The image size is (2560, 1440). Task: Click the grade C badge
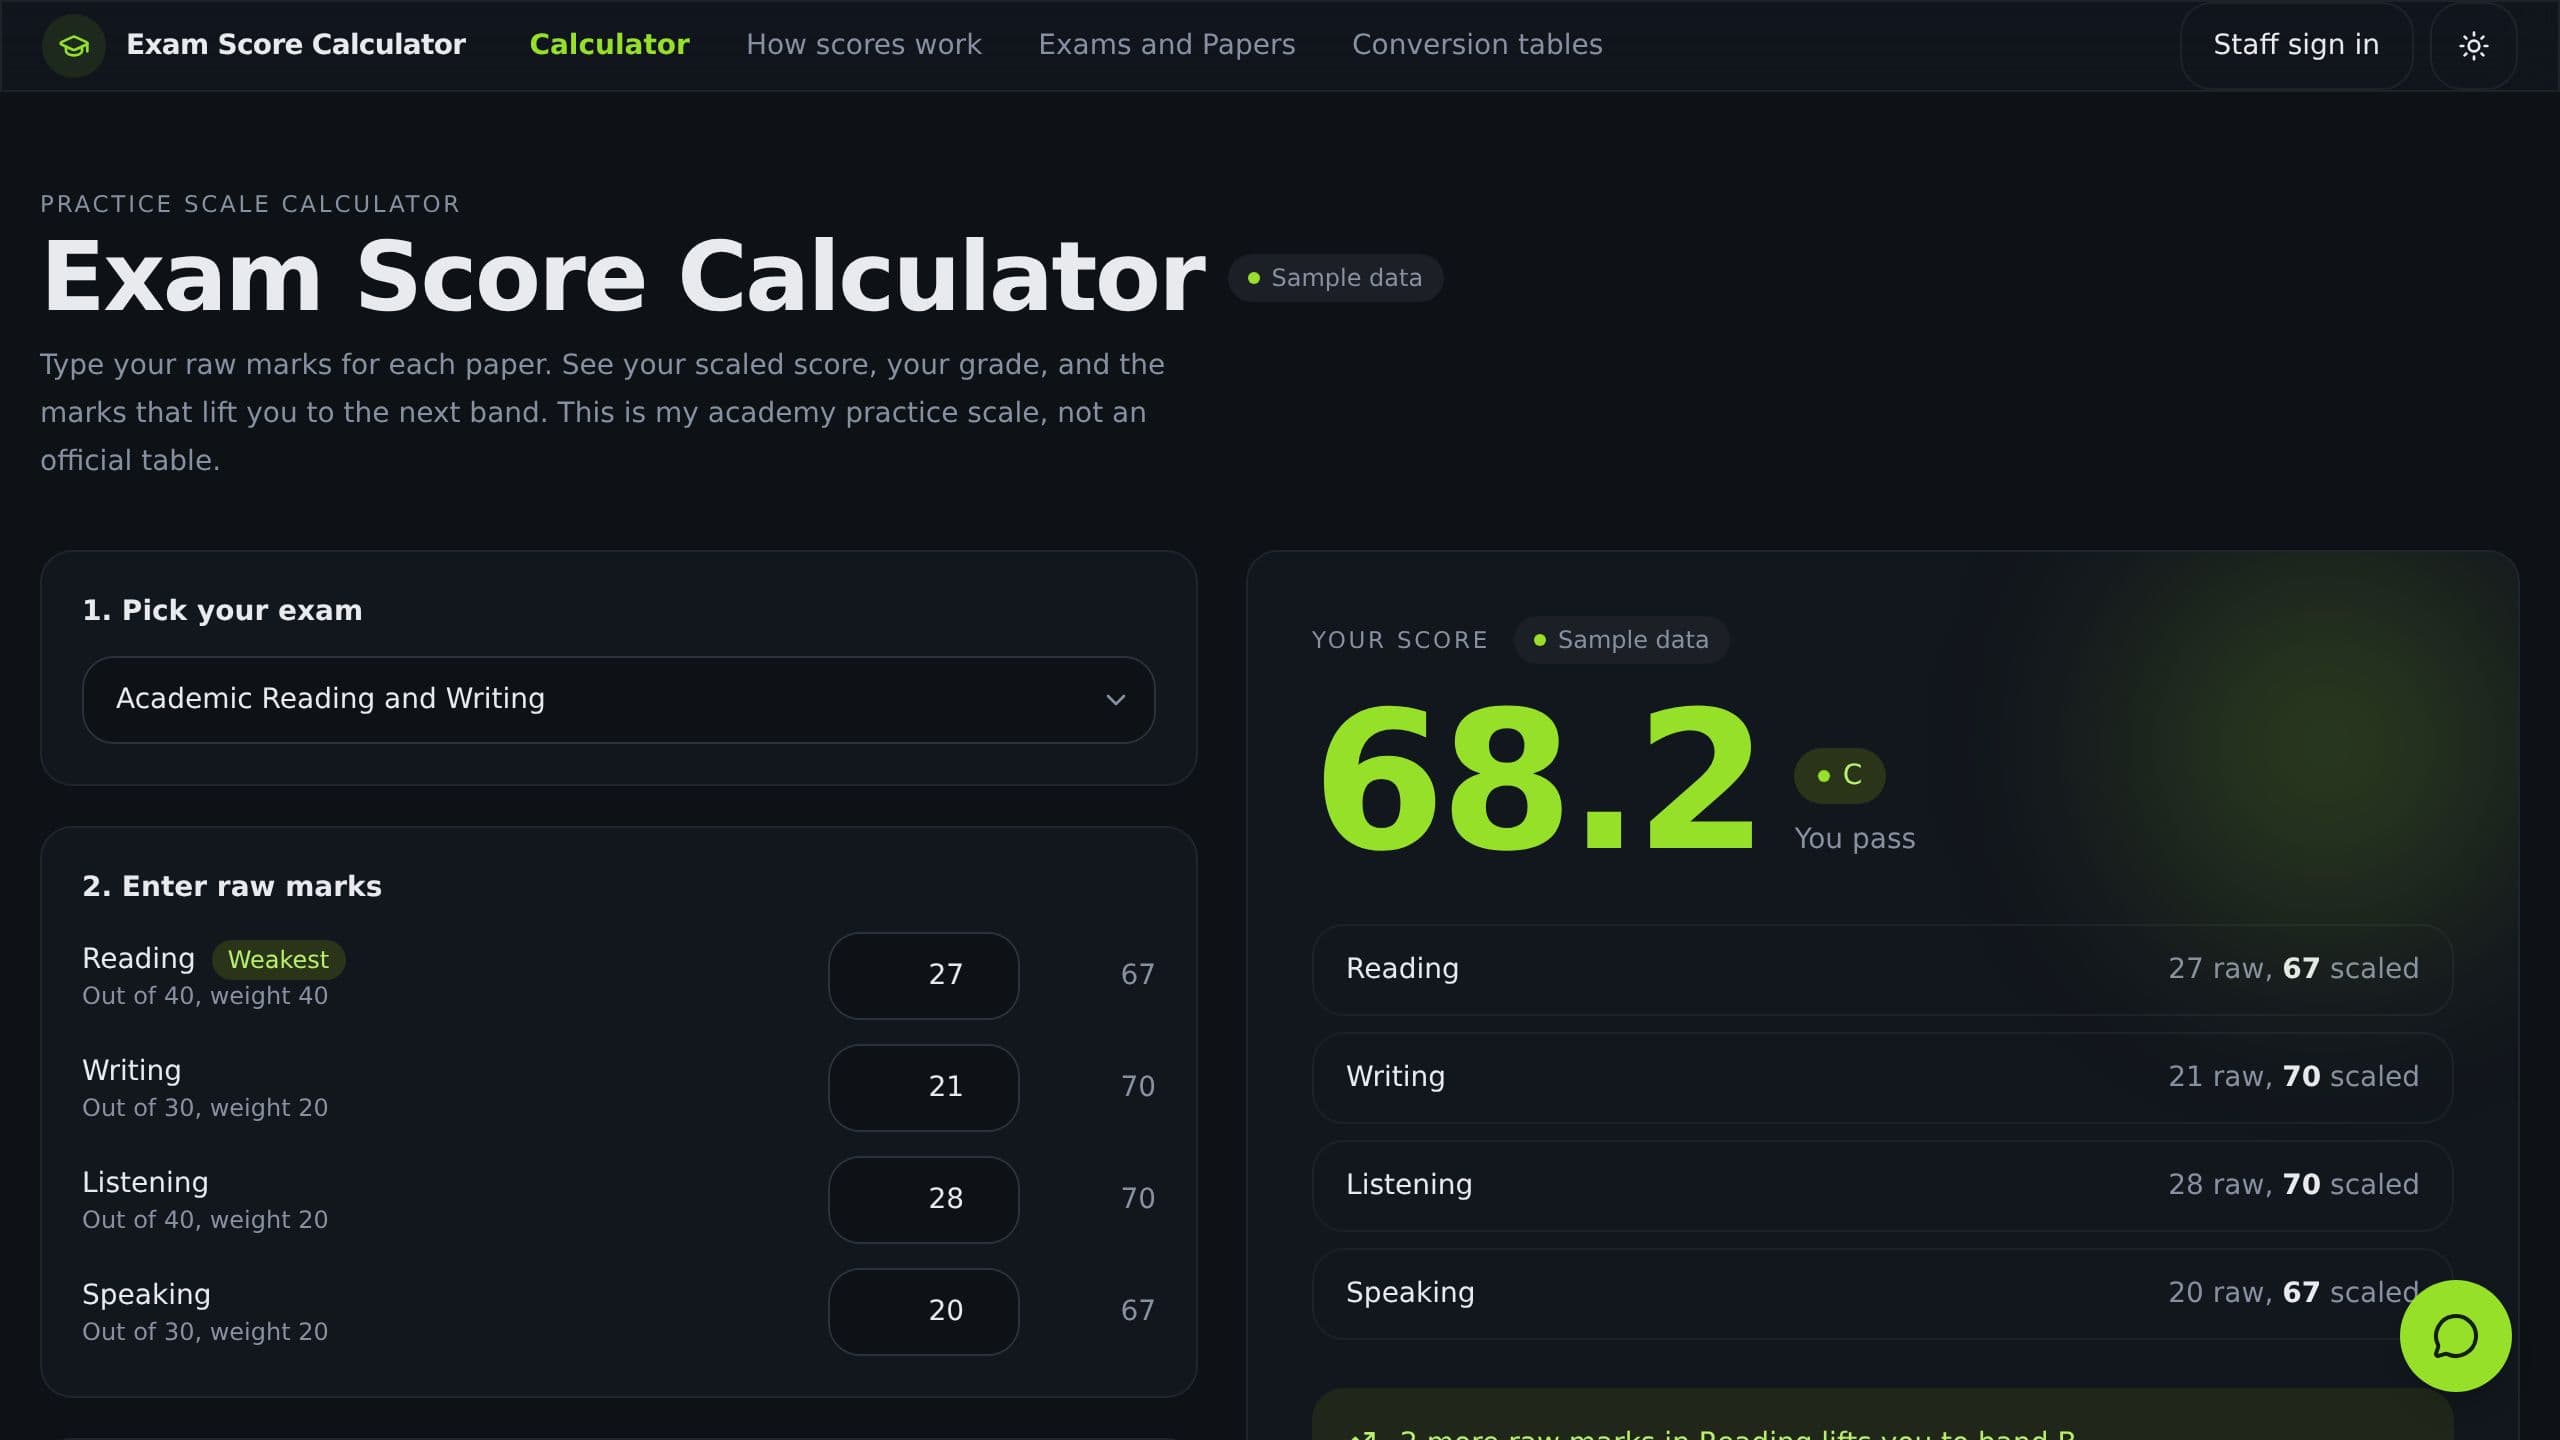(x=1839, y=775)
